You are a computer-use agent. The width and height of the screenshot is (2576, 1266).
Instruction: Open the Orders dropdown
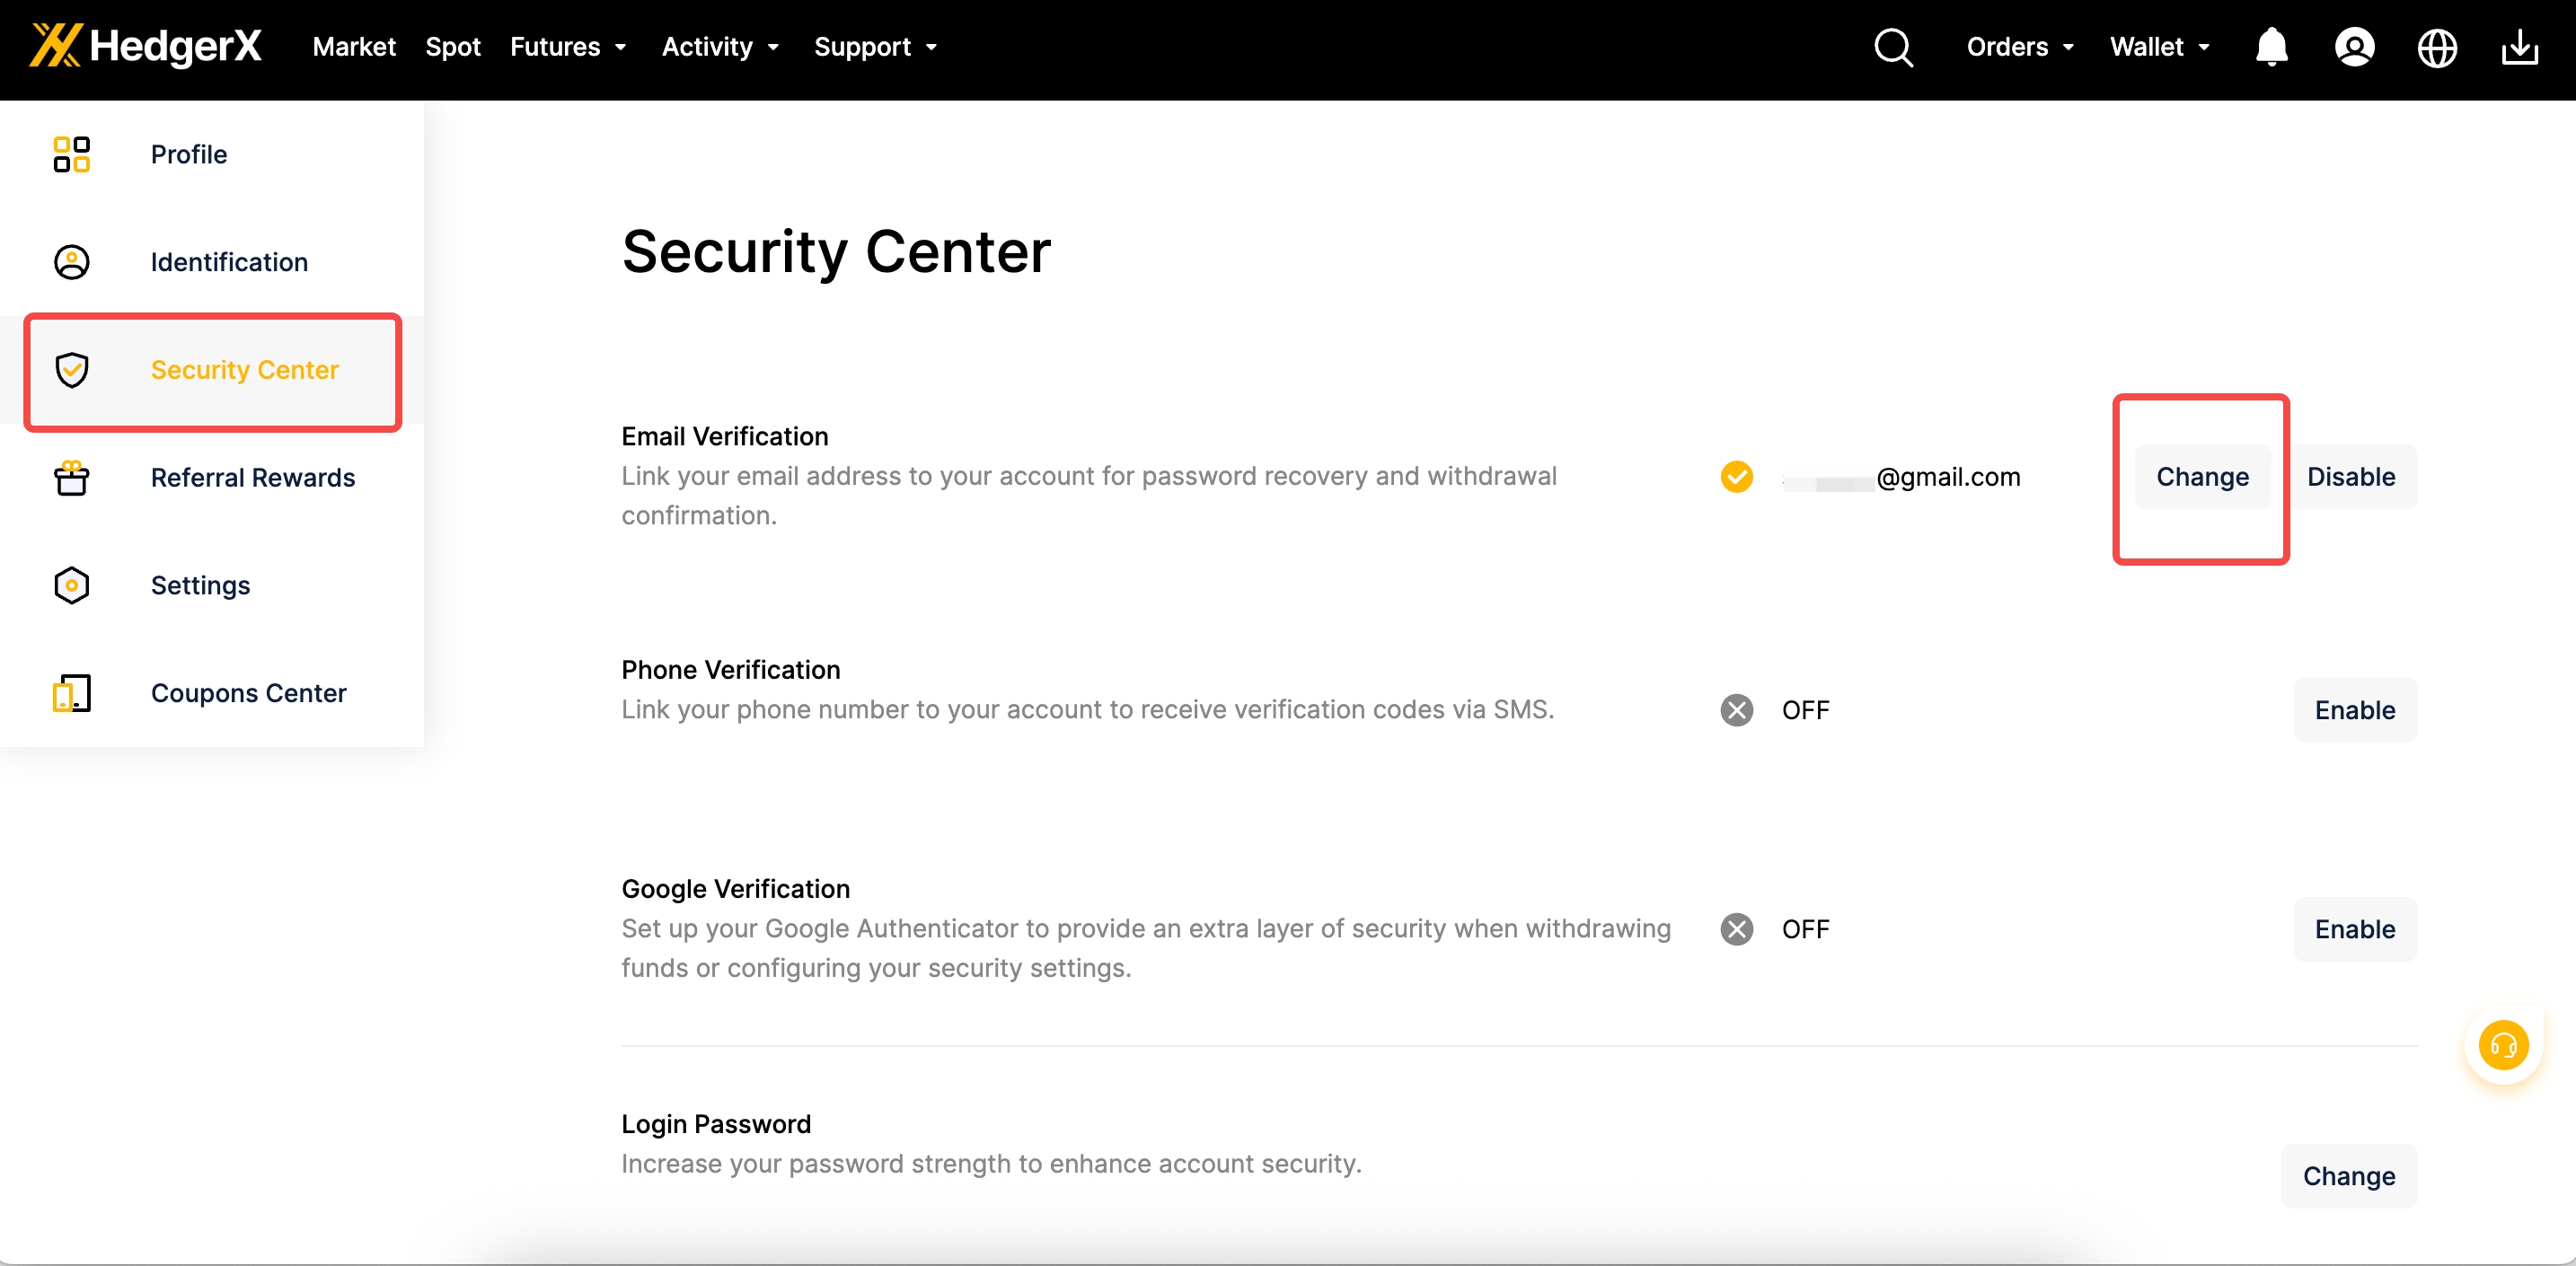click(x=2019, y=47)
